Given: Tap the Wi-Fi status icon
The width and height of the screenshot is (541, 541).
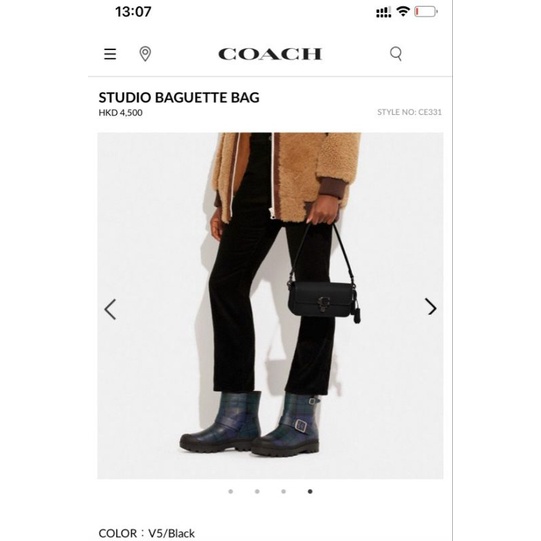Looking at the screenshot, I should [403, 11].
